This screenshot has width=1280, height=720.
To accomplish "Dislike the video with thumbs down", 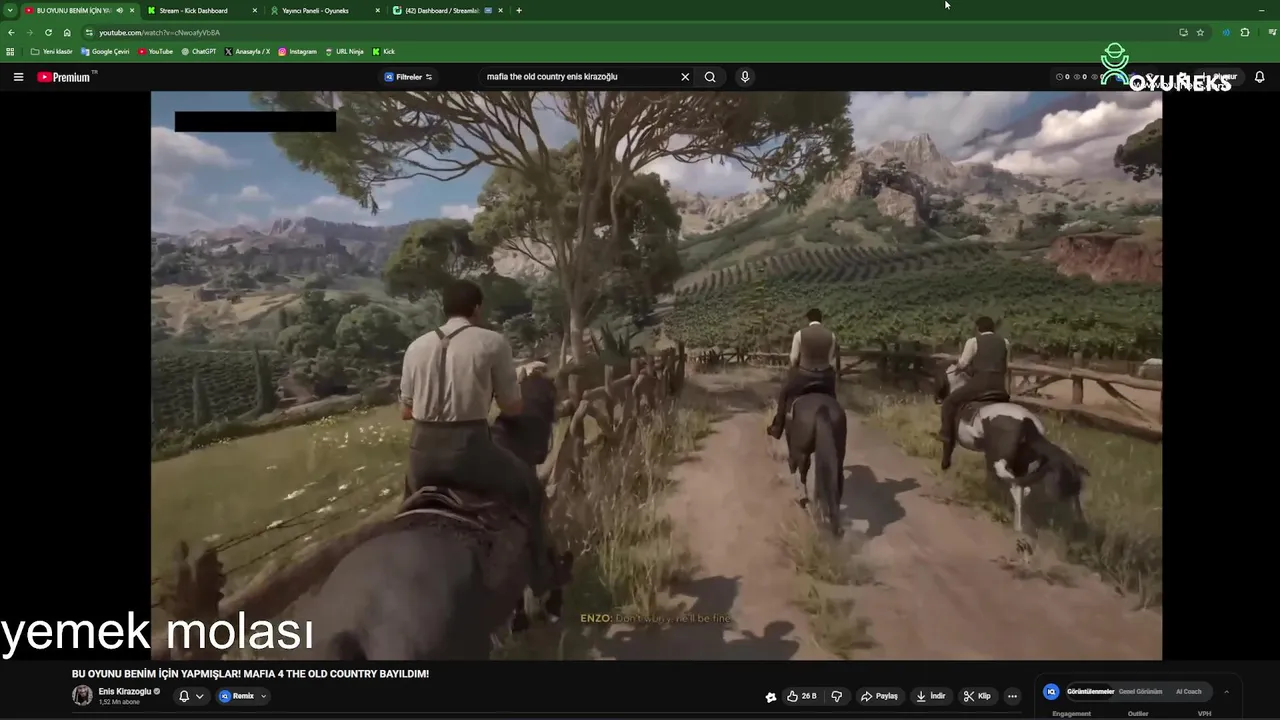I will [x=837, y=696].
